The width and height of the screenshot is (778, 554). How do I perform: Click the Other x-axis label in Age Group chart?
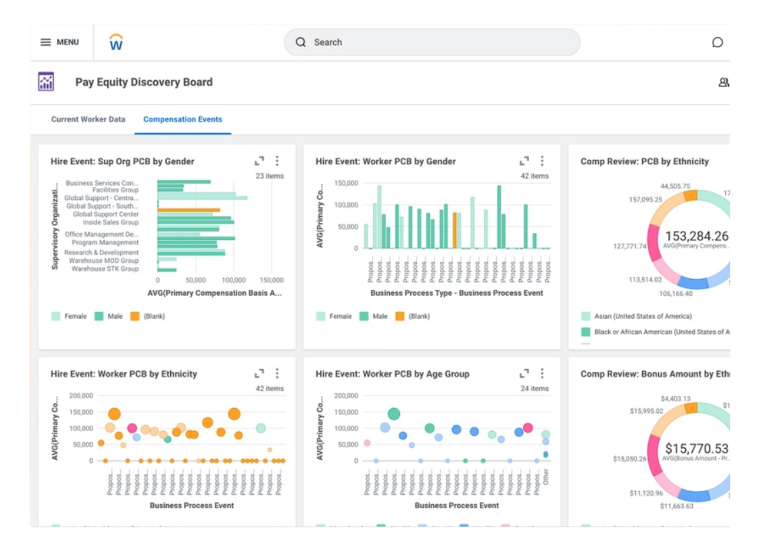[546, 477]
